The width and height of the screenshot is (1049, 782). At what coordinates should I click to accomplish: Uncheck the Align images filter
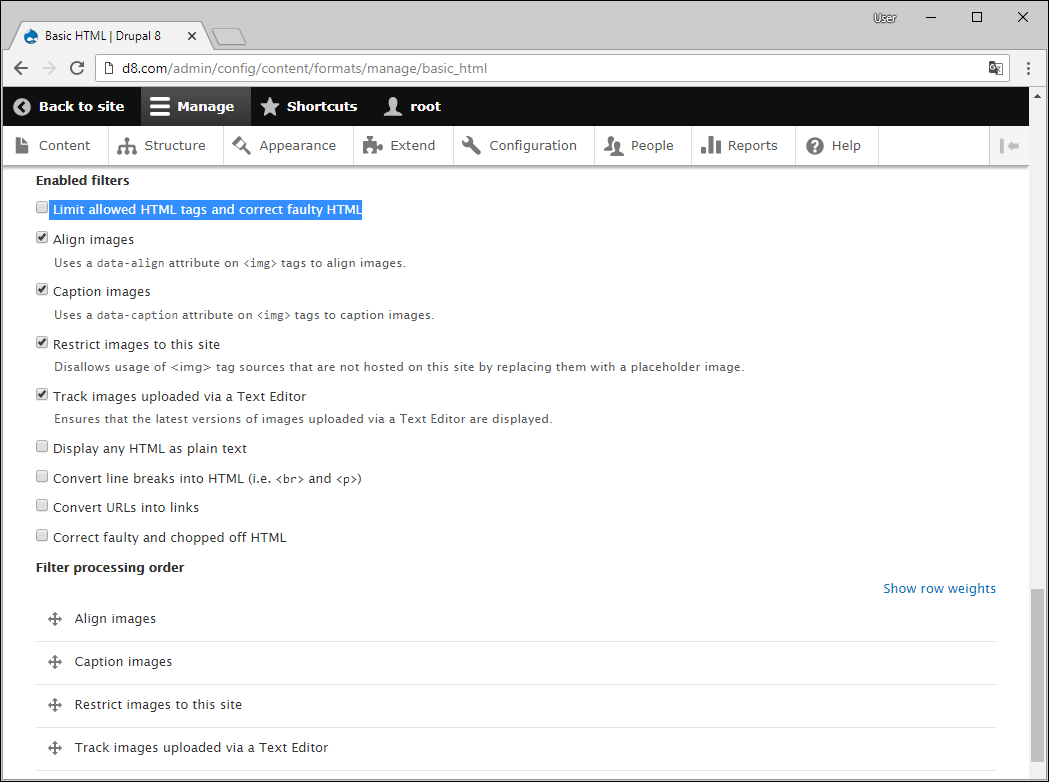pos(42,238)
